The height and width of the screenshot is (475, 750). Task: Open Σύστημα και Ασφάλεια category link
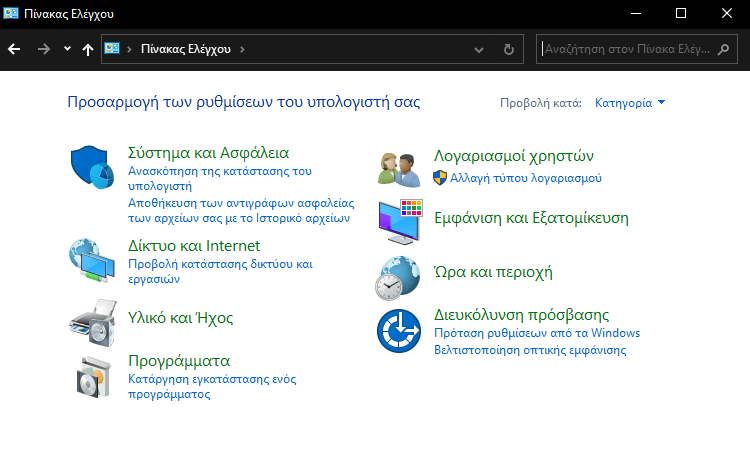click(x=209, y=153)
